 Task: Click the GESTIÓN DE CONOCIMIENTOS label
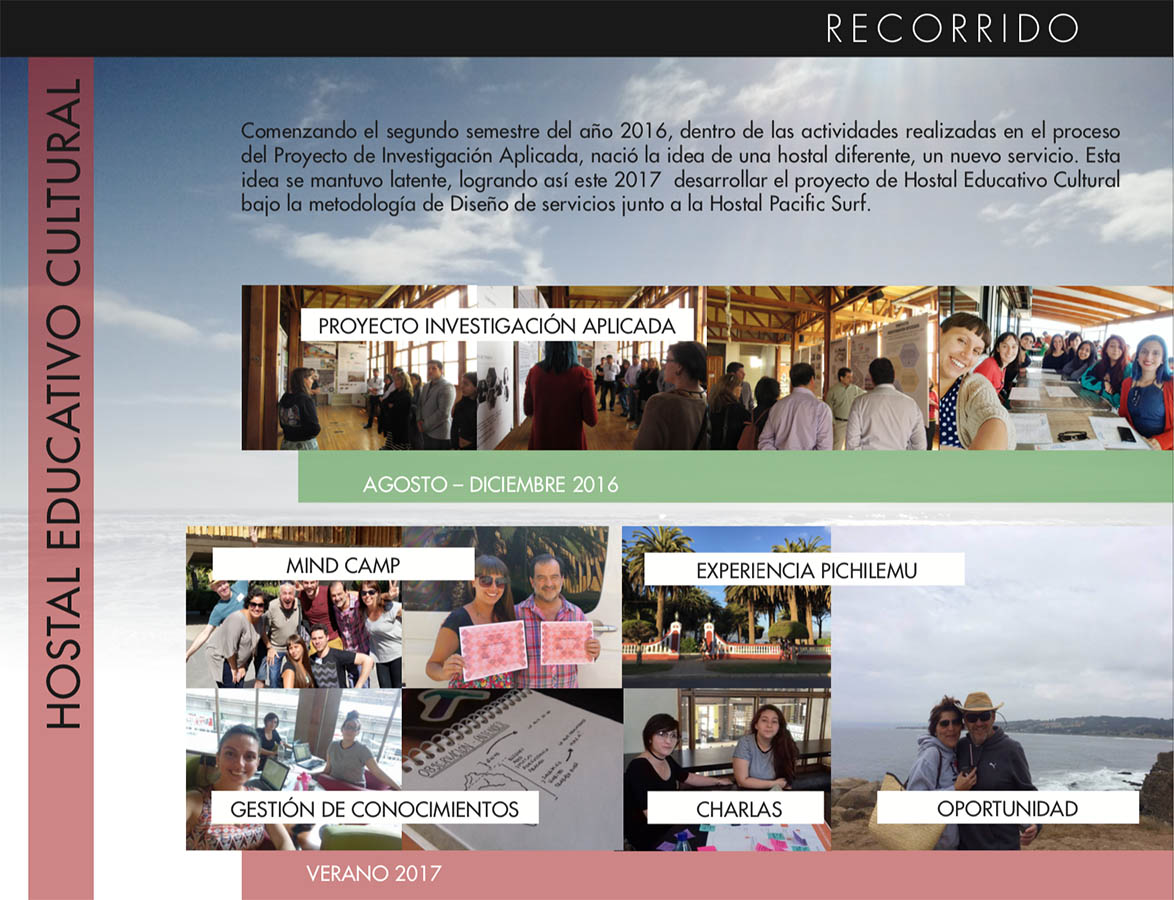click(x=374, y=808)
